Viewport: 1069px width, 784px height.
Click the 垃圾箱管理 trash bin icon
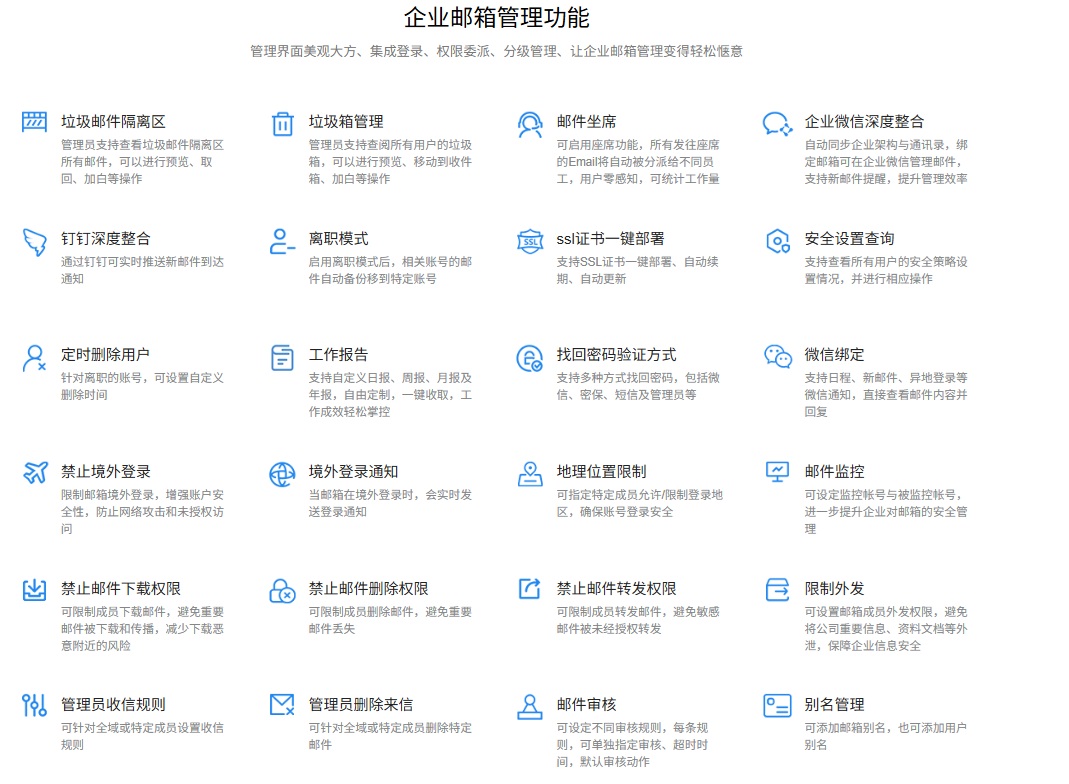282,124
